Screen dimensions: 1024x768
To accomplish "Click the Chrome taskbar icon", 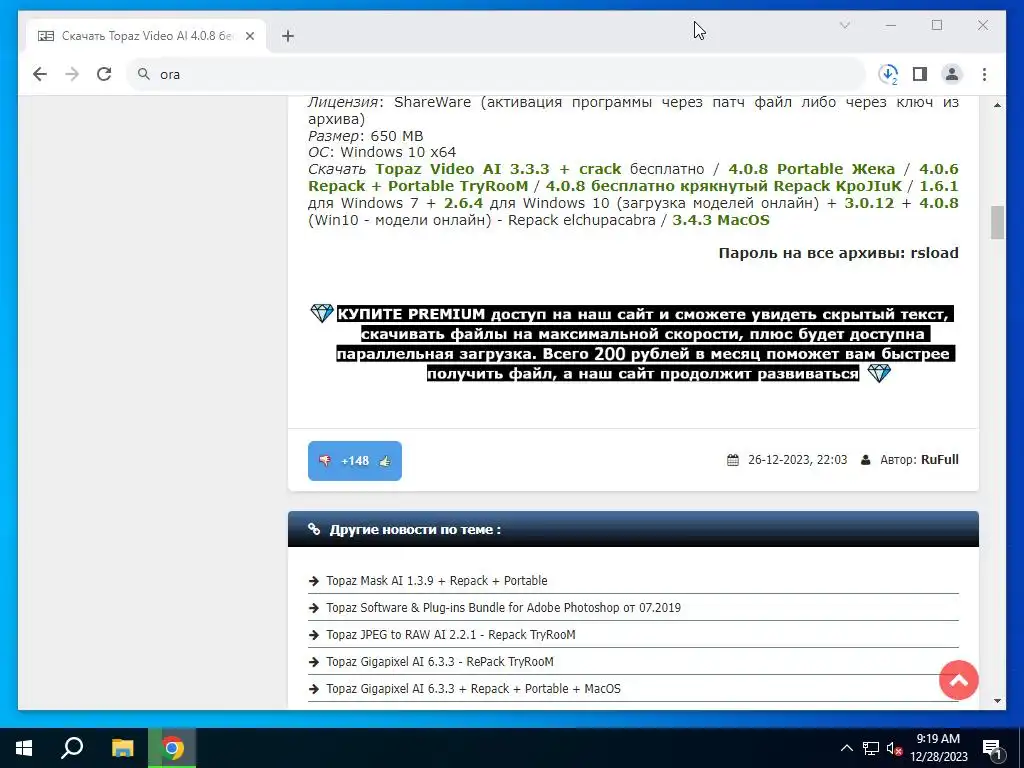I will coord(172,748).
